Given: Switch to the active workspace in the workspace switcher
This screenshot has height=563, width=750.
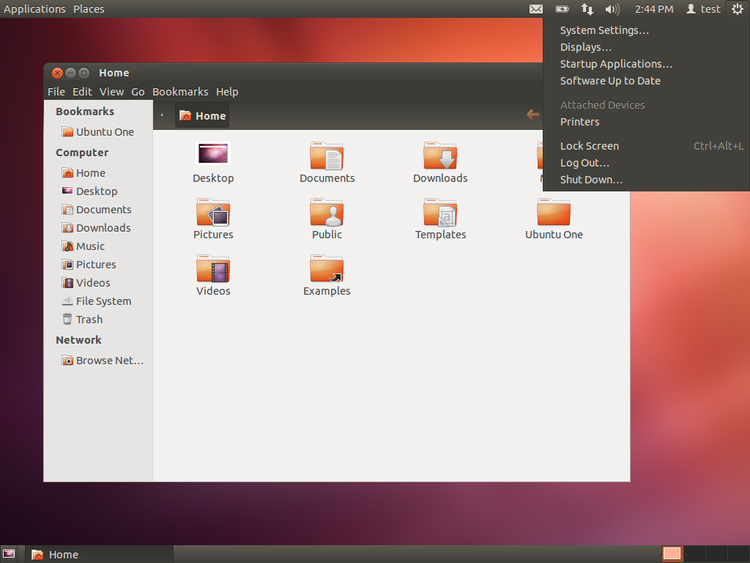Looking at the screenshot, I should [672, 554].
